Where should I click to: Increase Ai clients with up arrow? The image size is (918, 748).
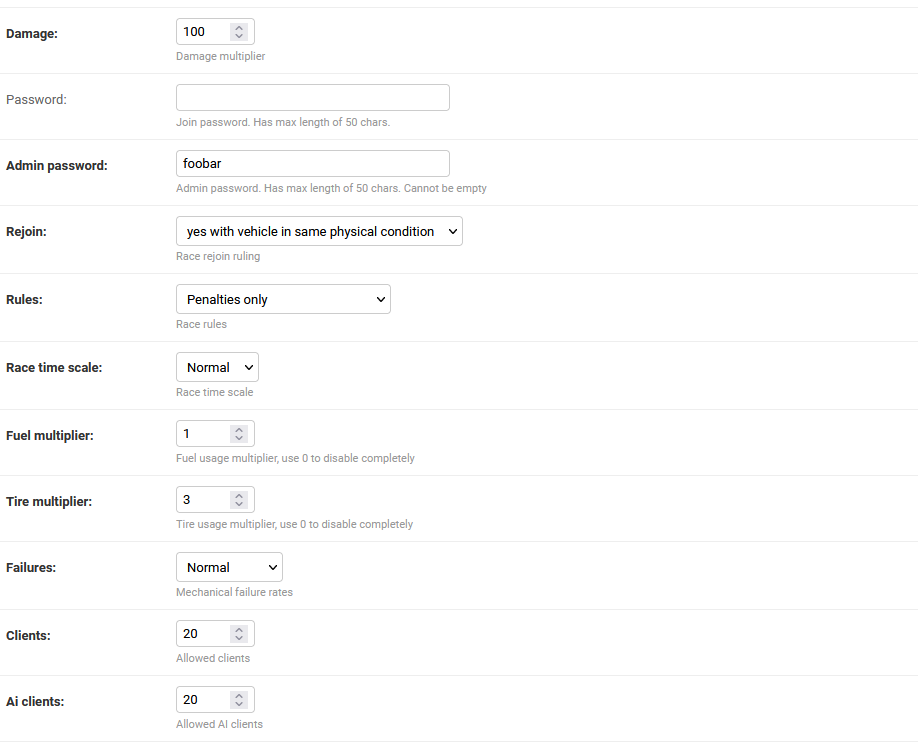[238, 696]
